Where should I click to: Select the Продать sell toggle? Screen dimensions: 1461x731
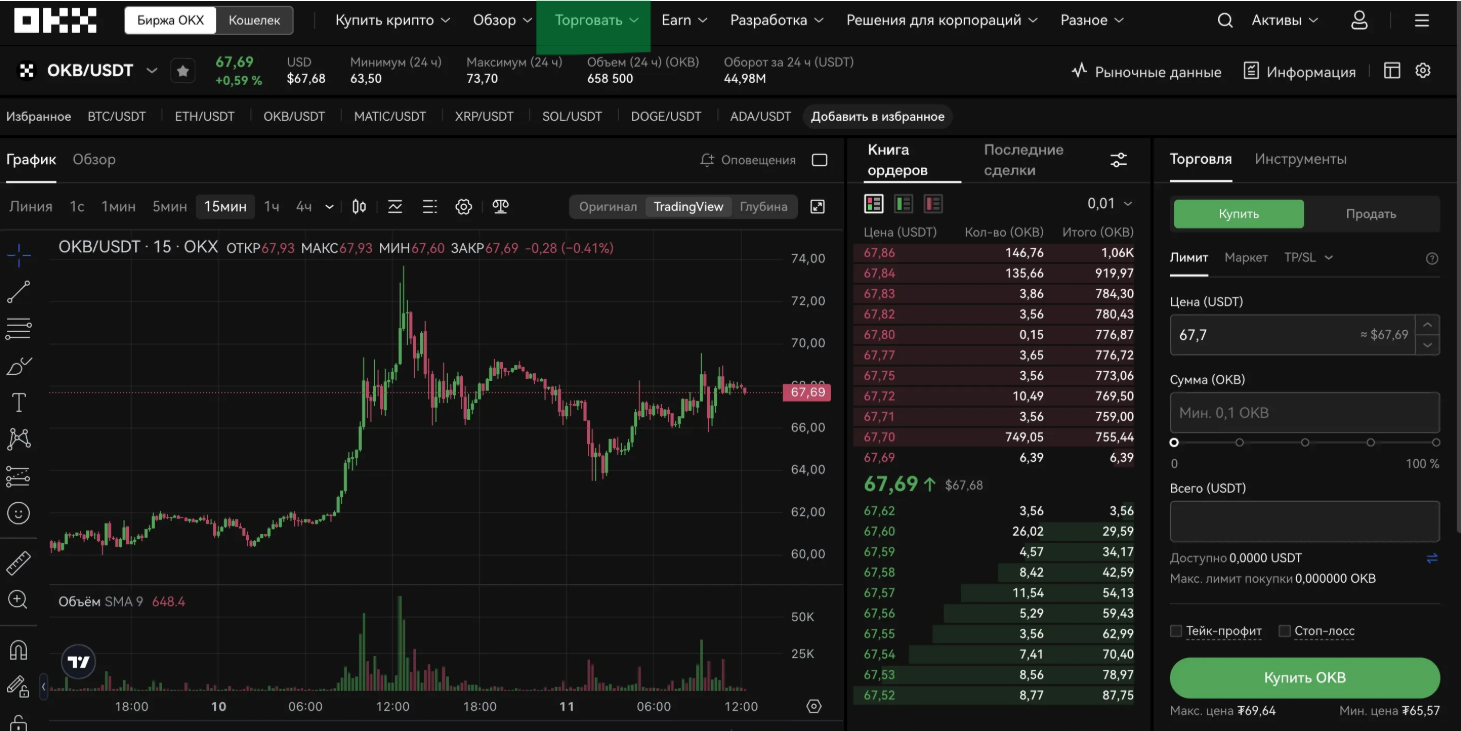point(1371,214)
